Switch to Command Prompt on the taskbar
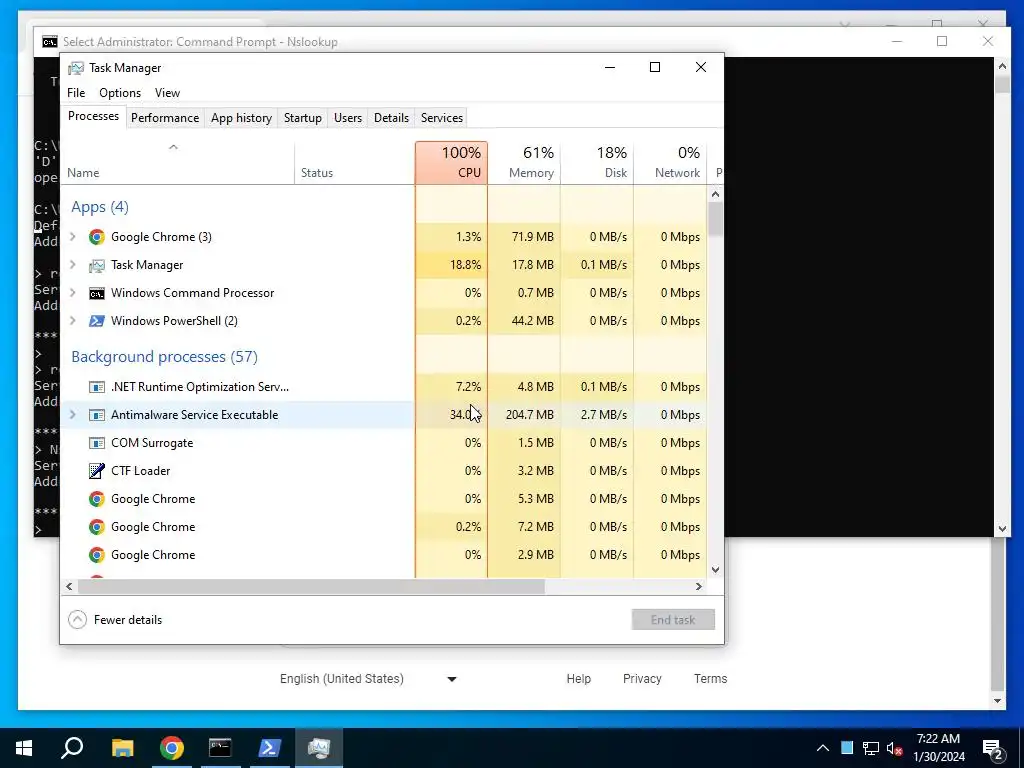Screen dimensions: 1024x768 click(220, 748)
